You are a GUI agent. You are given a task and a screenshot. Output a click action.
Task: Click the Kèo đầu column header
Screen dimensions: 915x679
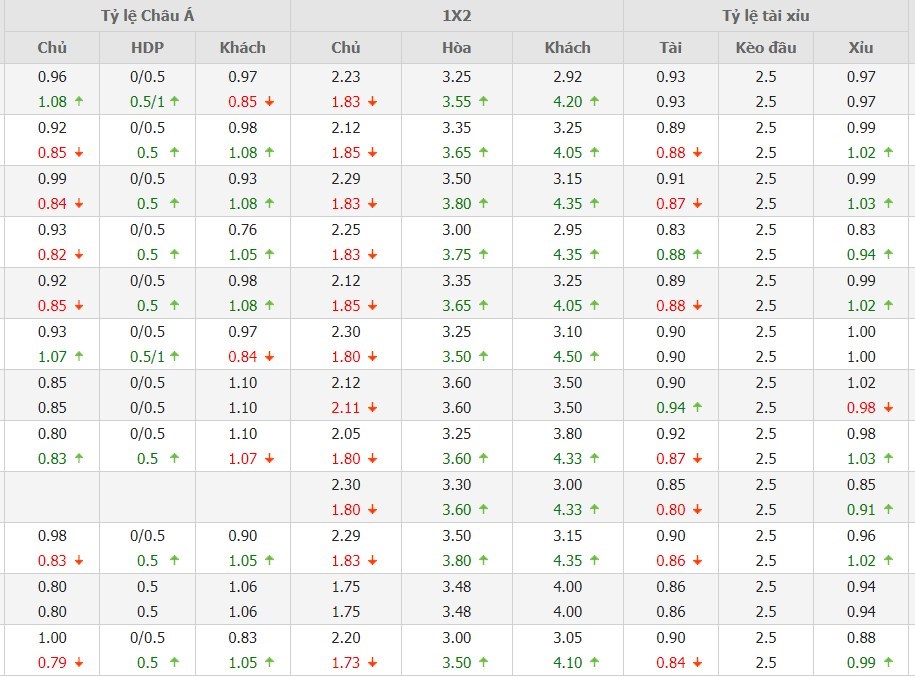(765, 47)
